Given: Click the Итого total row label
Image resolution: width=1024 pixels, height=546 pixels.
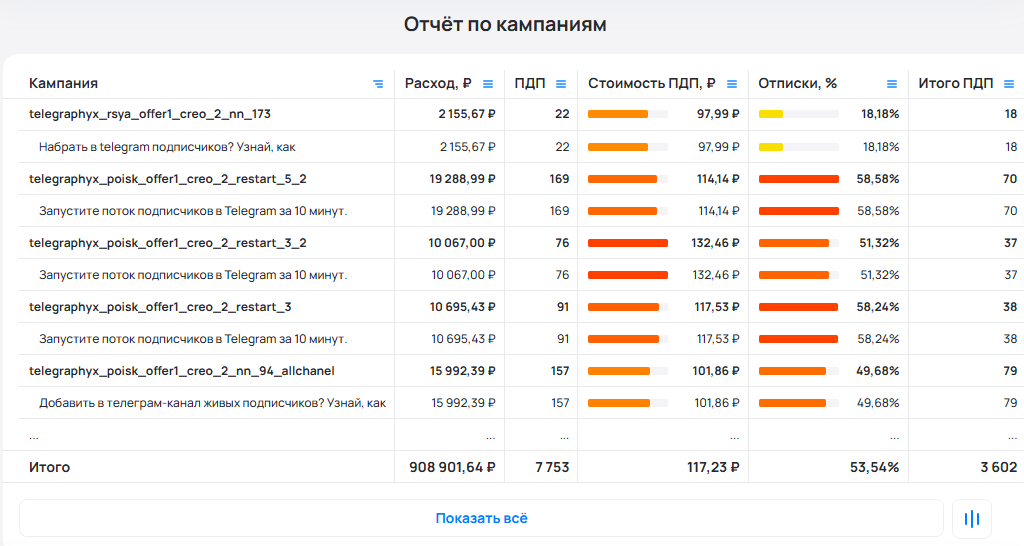Looking at the screenshot, I should coord(50,467).
